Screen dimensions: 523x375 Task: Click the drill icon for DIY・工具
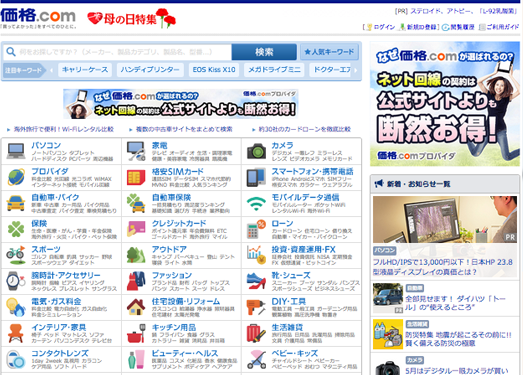click(256, 307)
